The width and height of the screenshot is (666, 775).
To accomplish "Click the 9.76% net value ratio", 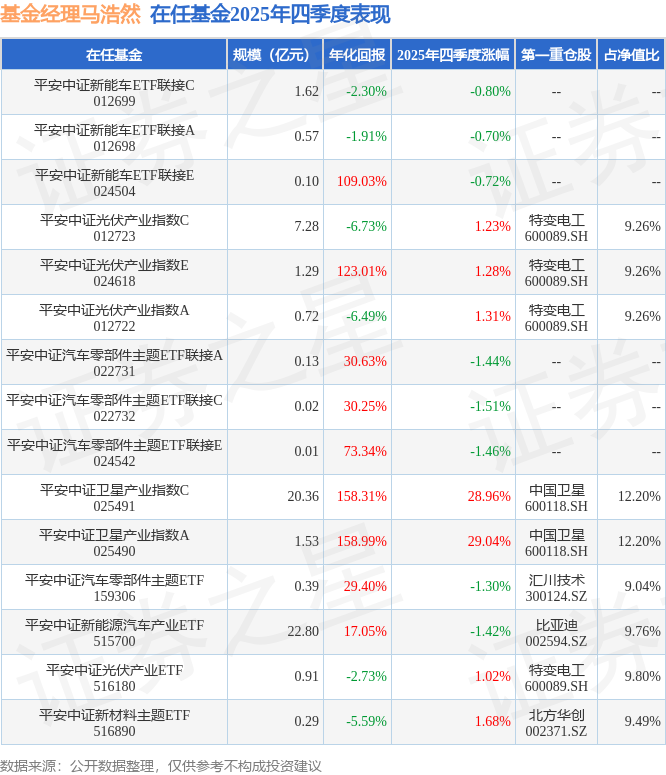I will 642,631.
